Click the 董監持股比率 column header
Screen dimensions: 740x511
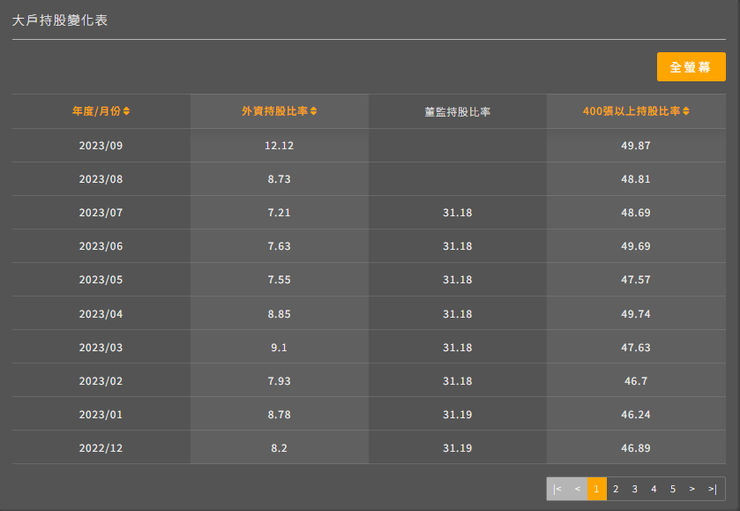tap(457, 112)
